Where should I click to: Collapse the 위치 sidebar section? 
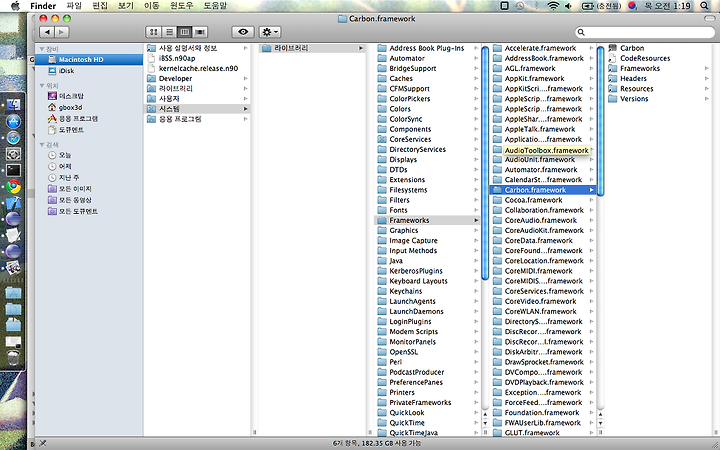pyautogui.click(x=42, y=86)
